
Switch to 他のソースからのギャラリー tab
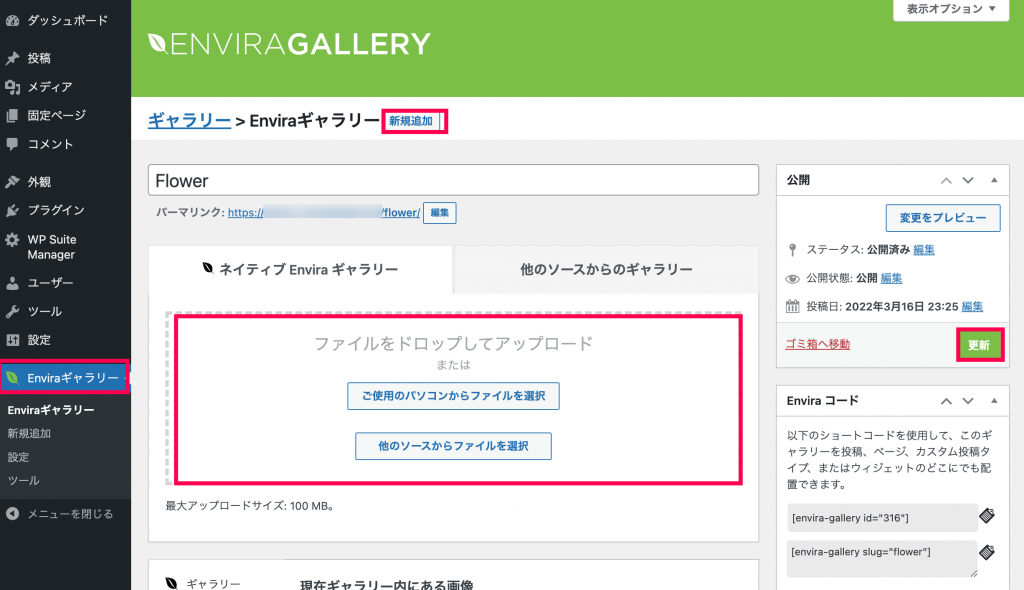pyautogui.click(x=606, y=269)
